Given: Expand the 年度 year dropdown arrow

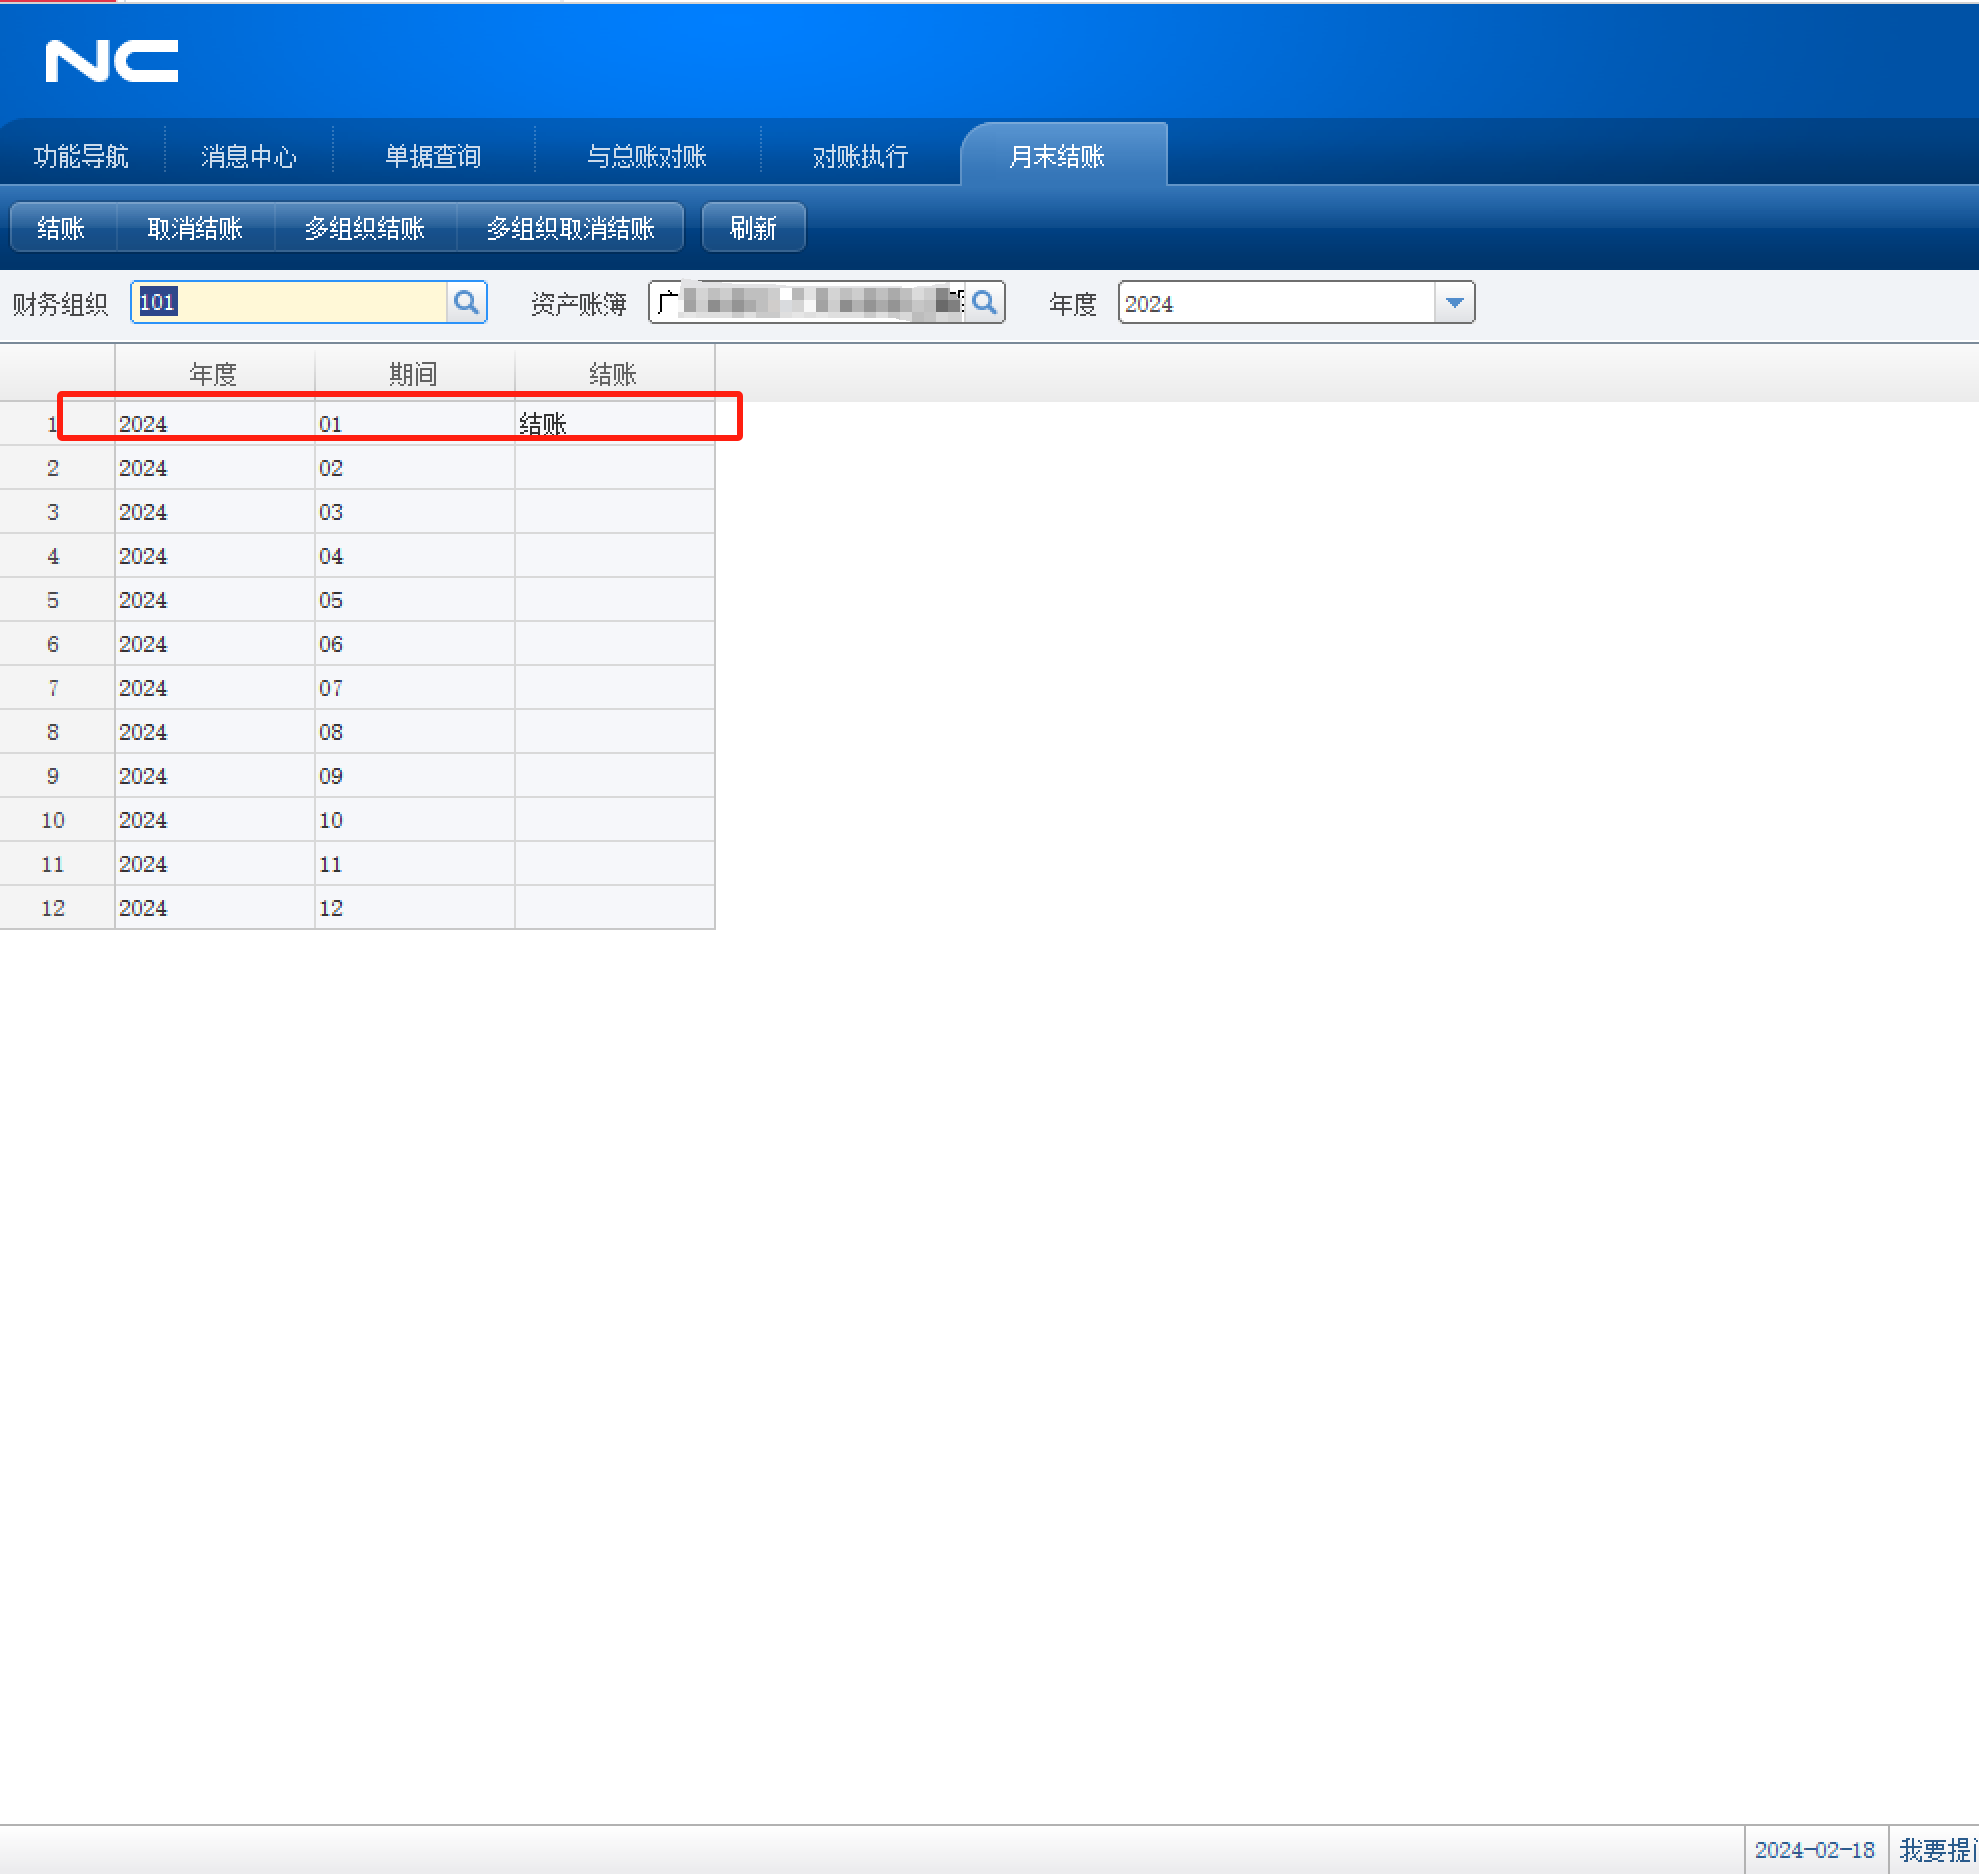Looking at the screenshot, I should [x=1454, y=302].
